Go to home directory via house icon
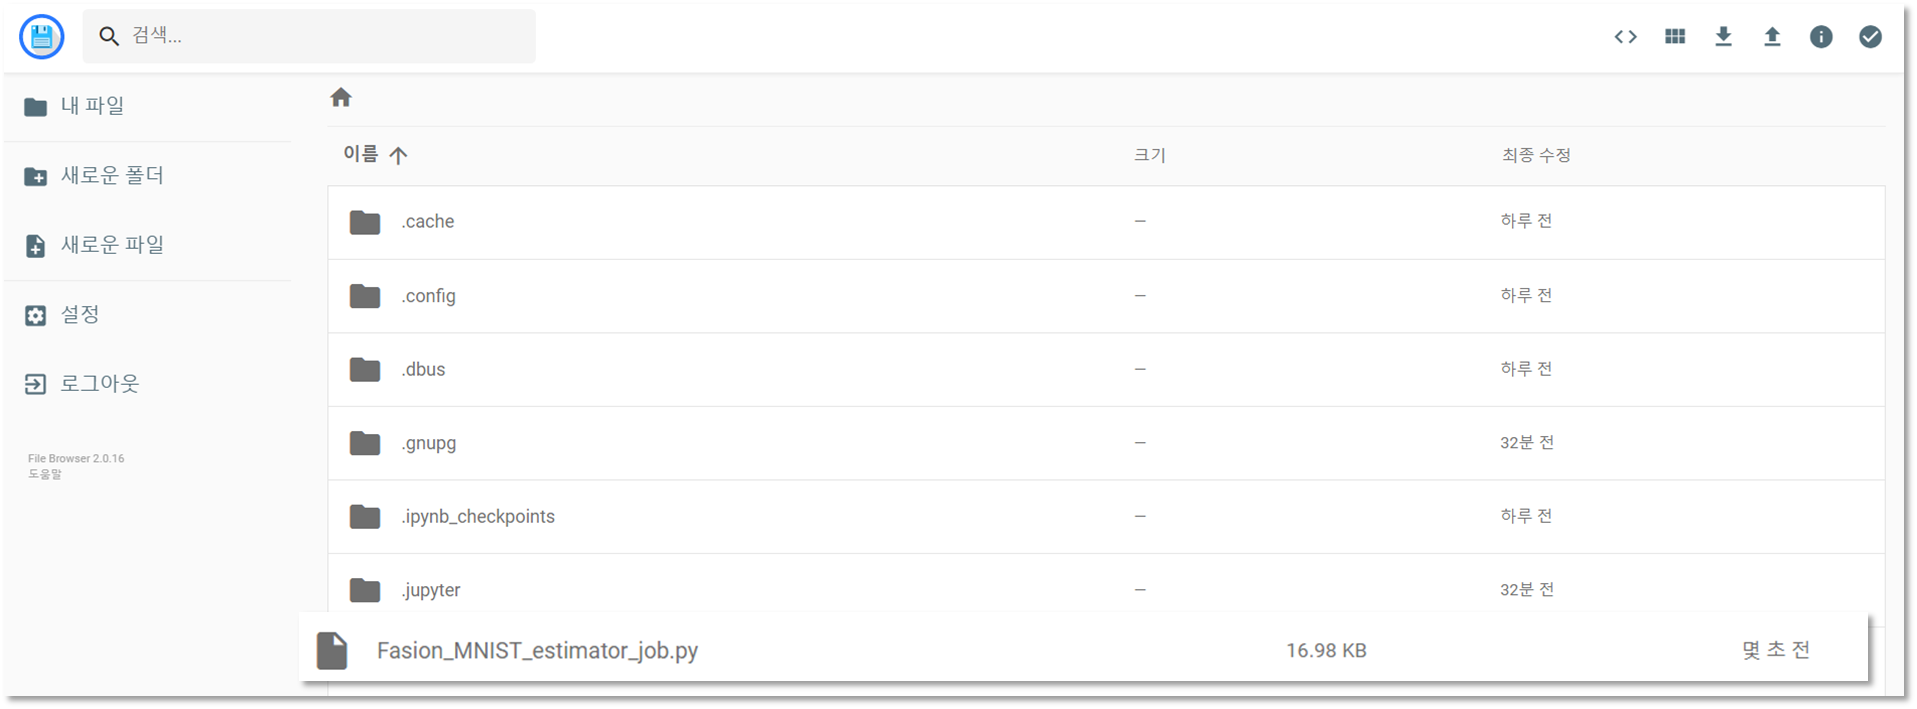Screen dimensions: 1917x709 341,97
